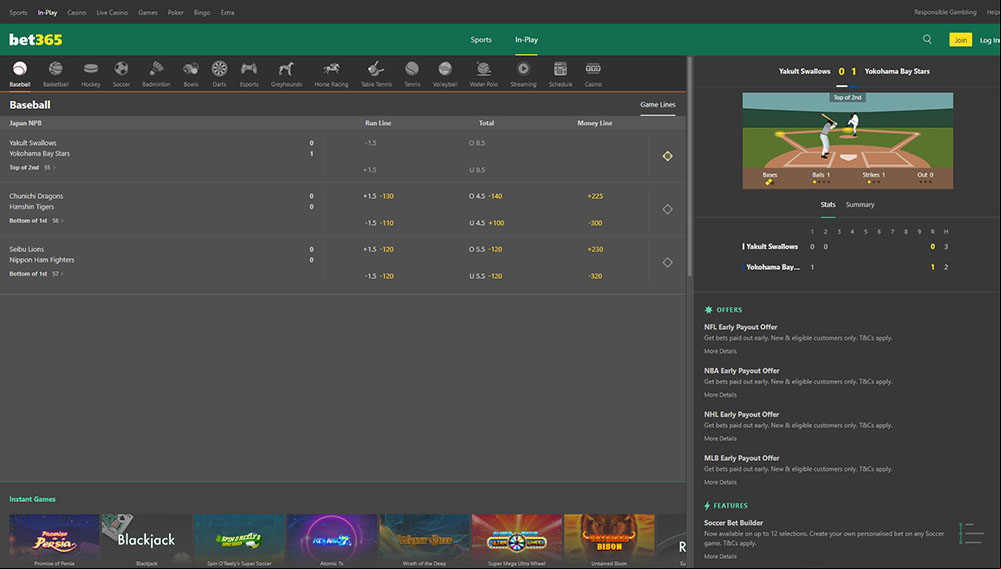The width and height of the screenshot is (1001, 569).
Task: Open Super Mega Ultra Wheel thumbnail
Action: 516,538
